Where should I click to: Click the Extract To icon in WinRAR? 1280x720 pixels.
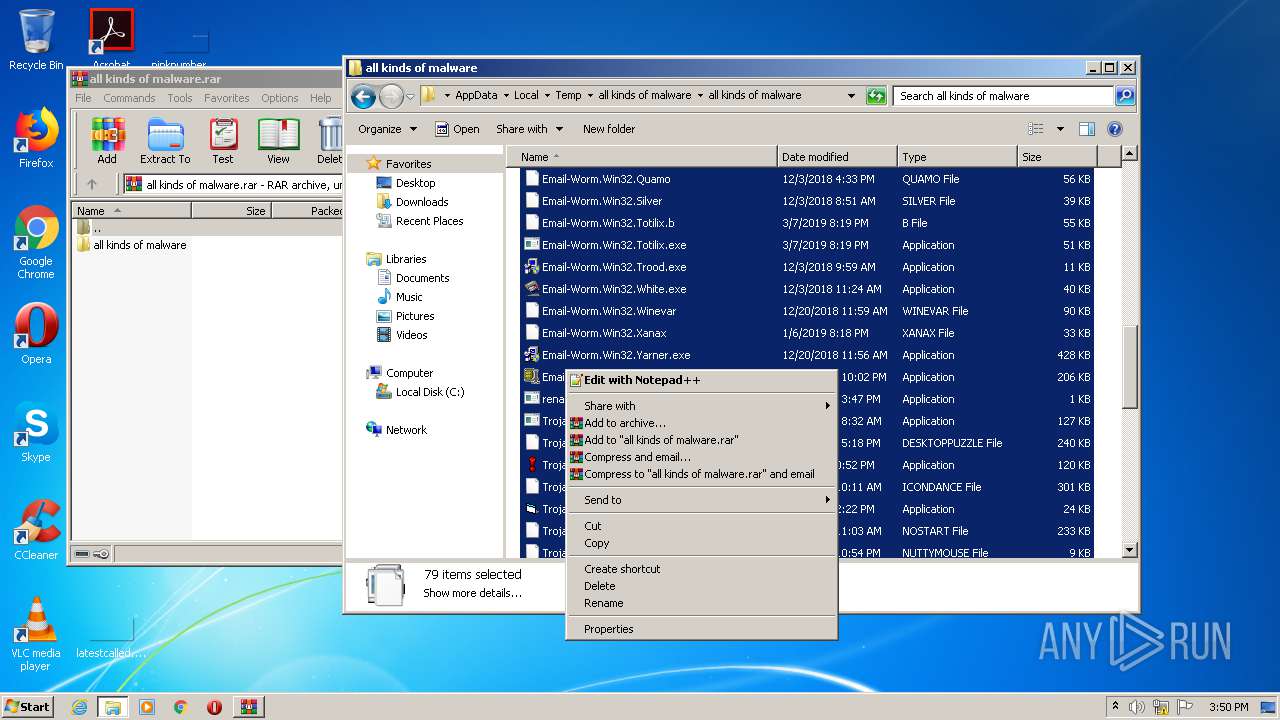[165, 141]
